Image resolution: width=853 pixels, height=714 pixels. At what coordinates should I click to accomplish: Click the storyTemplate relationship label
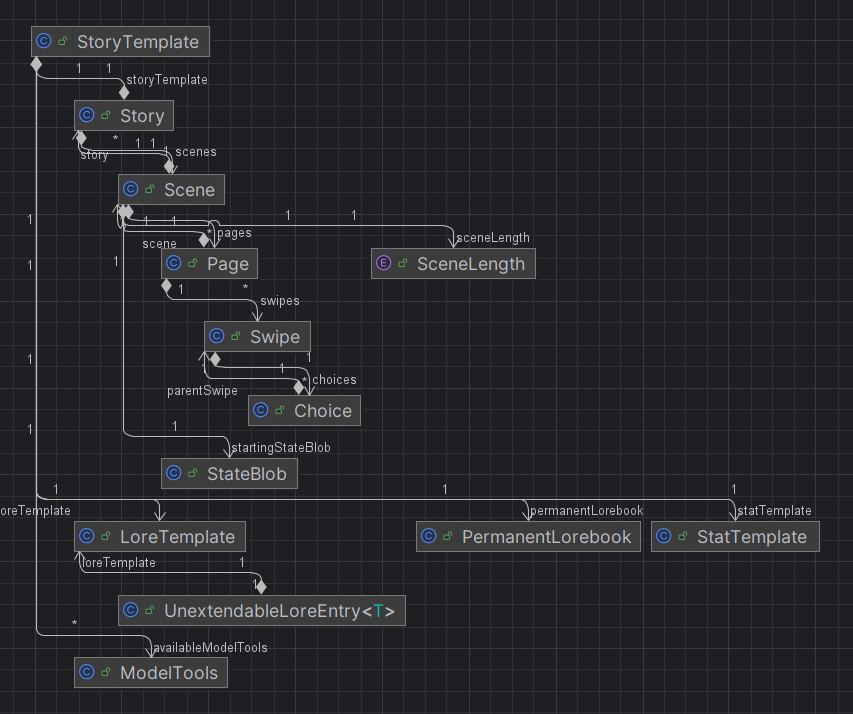(167, 79)
